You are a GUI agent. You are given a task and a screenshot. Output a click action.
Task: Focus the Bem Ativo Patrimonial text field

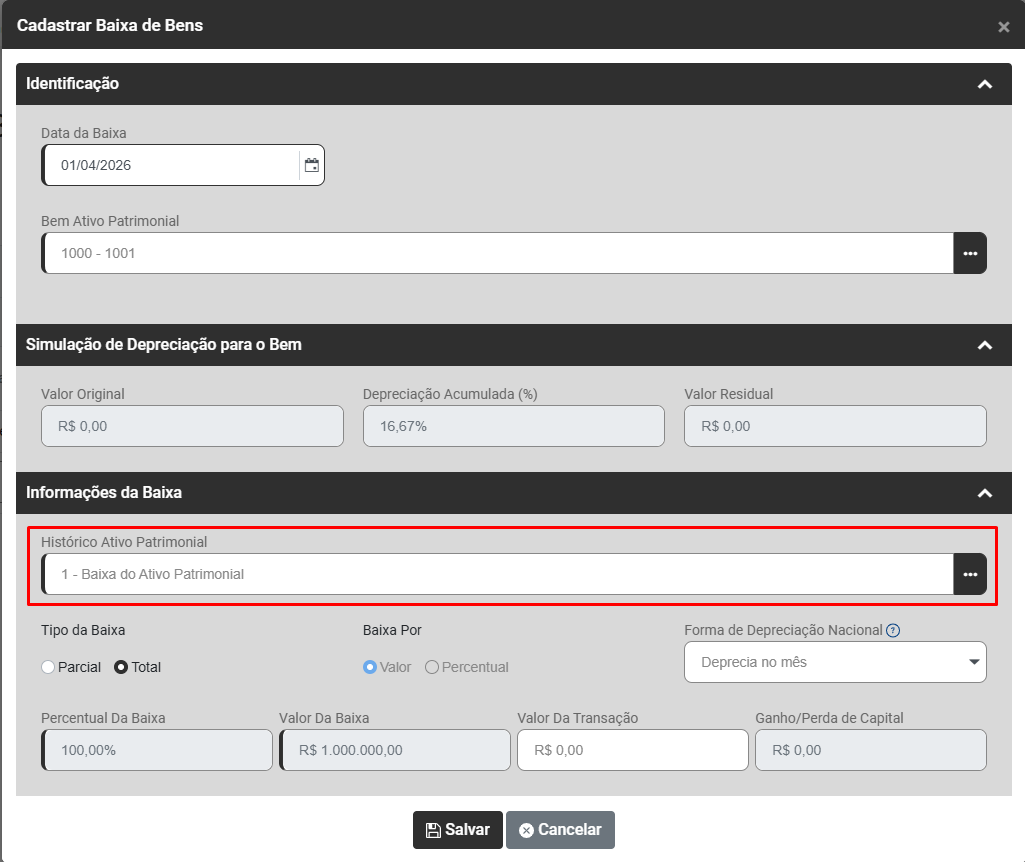point(497,253)
